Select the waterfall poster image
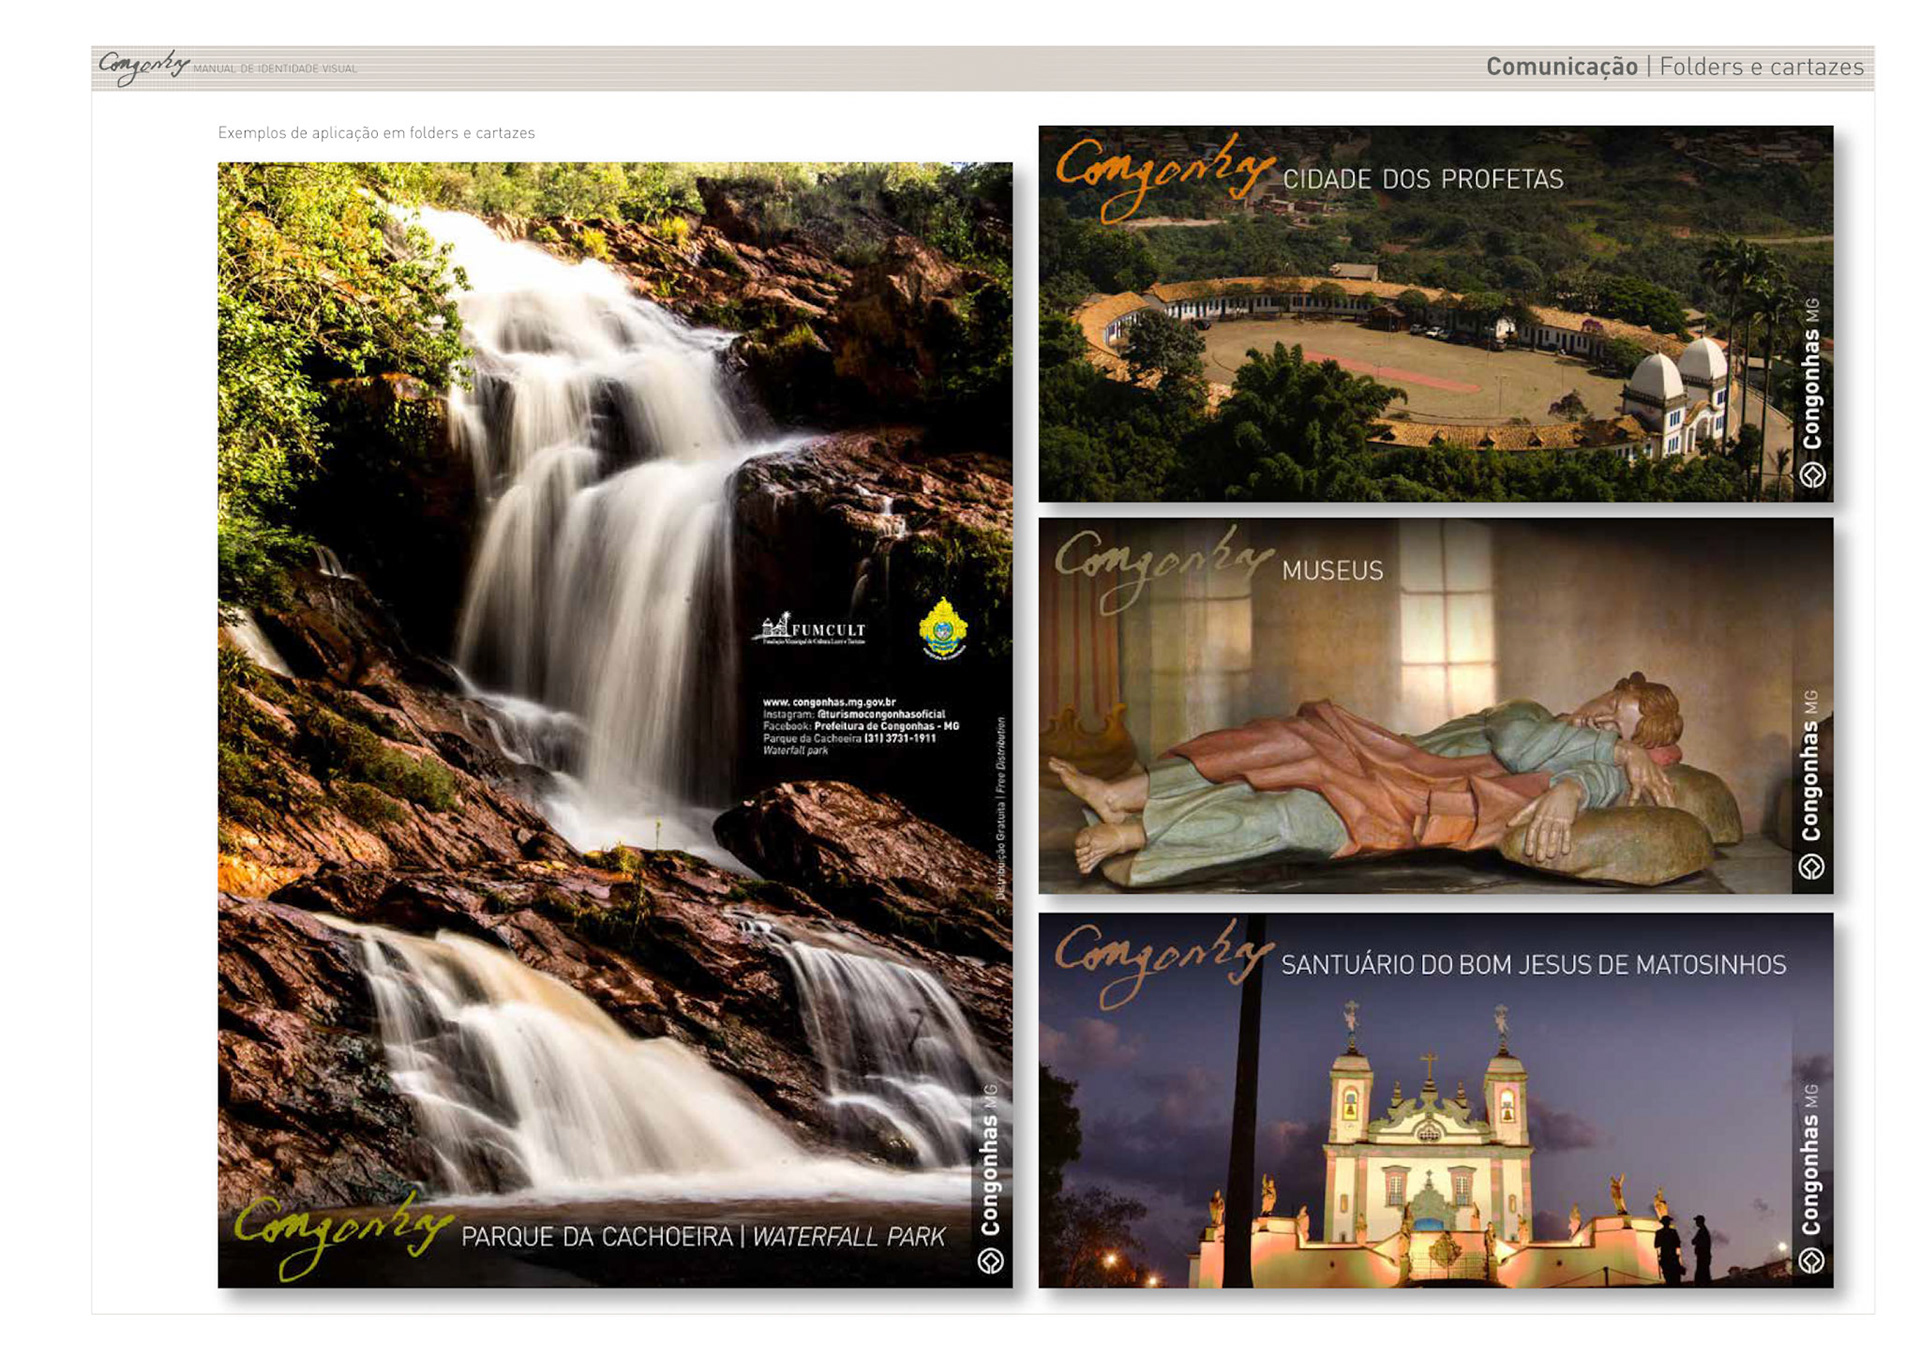 (615, 725)
